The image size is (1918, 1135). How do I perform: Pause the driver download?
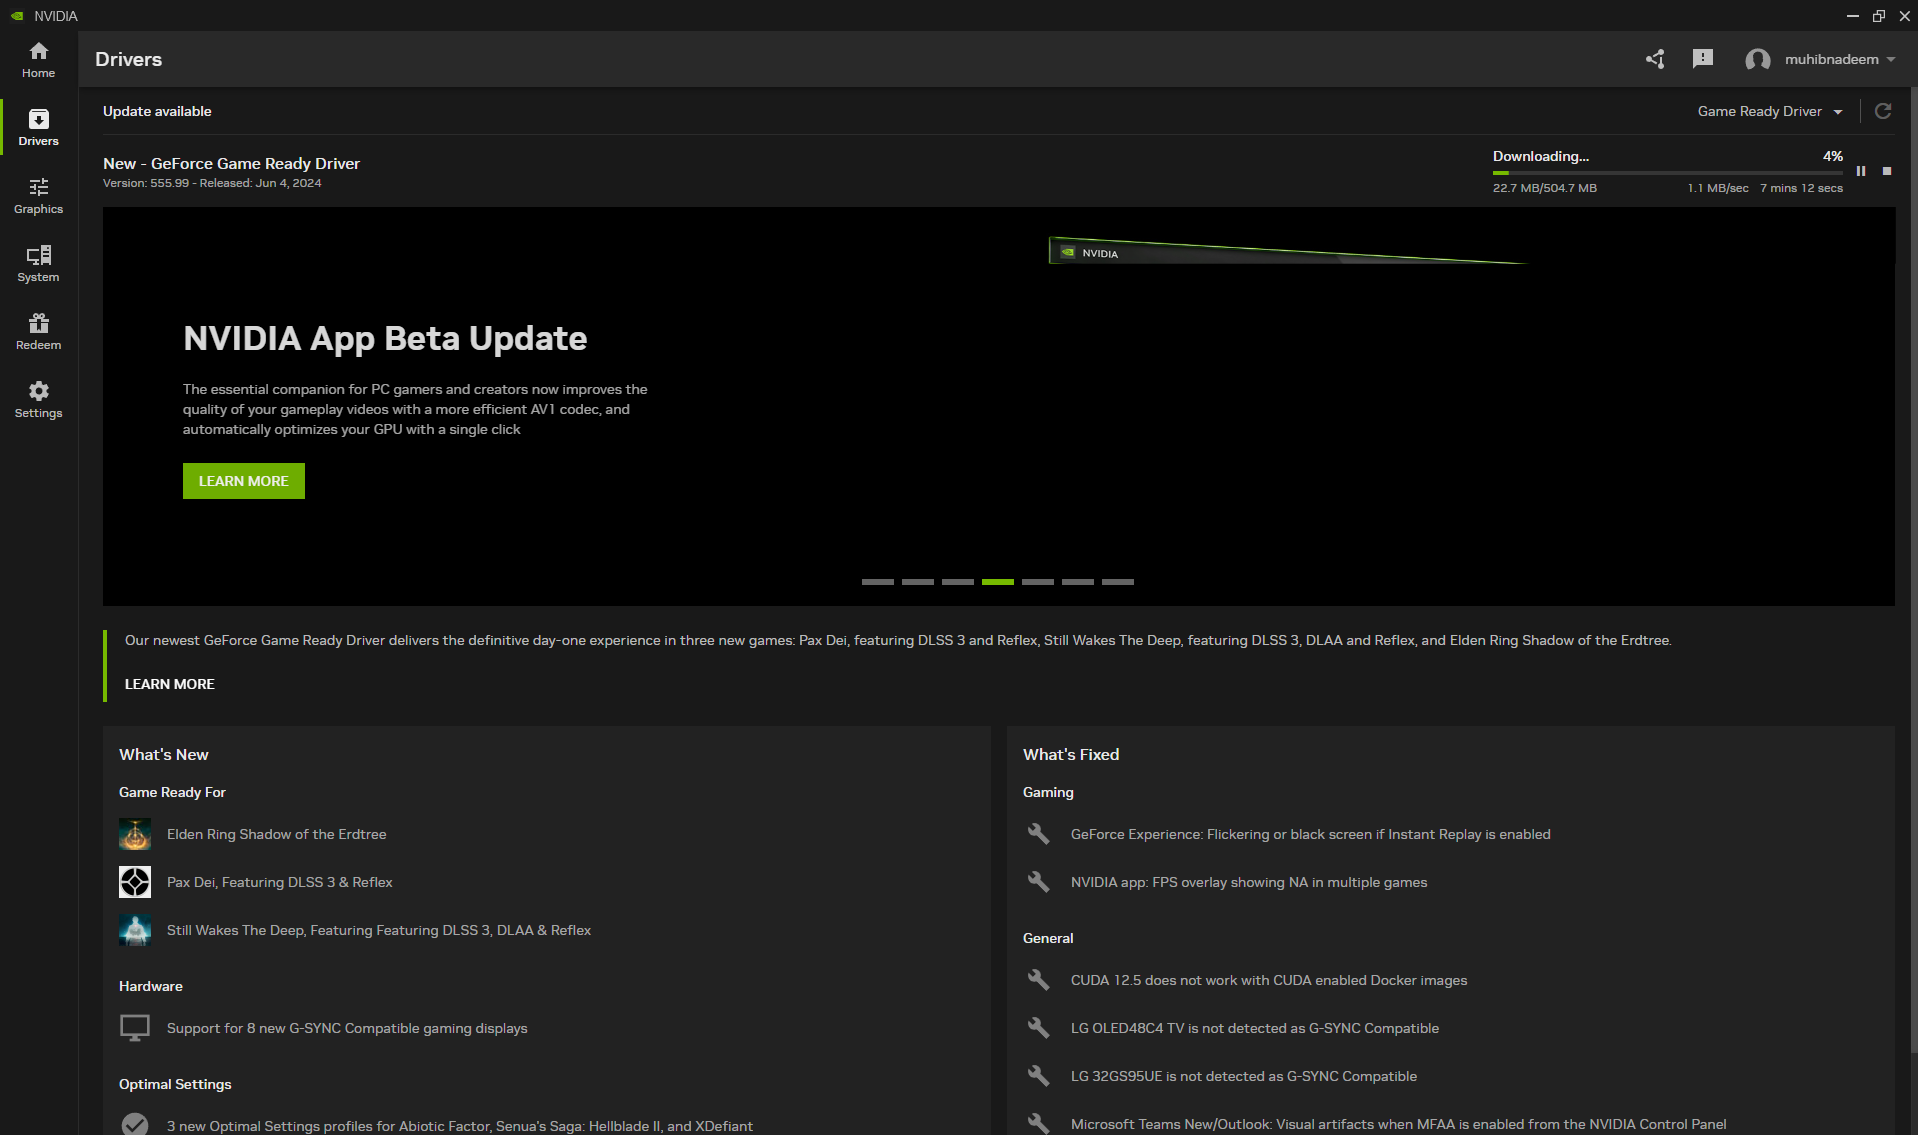pyautogui.click(x=1861, y=171)
